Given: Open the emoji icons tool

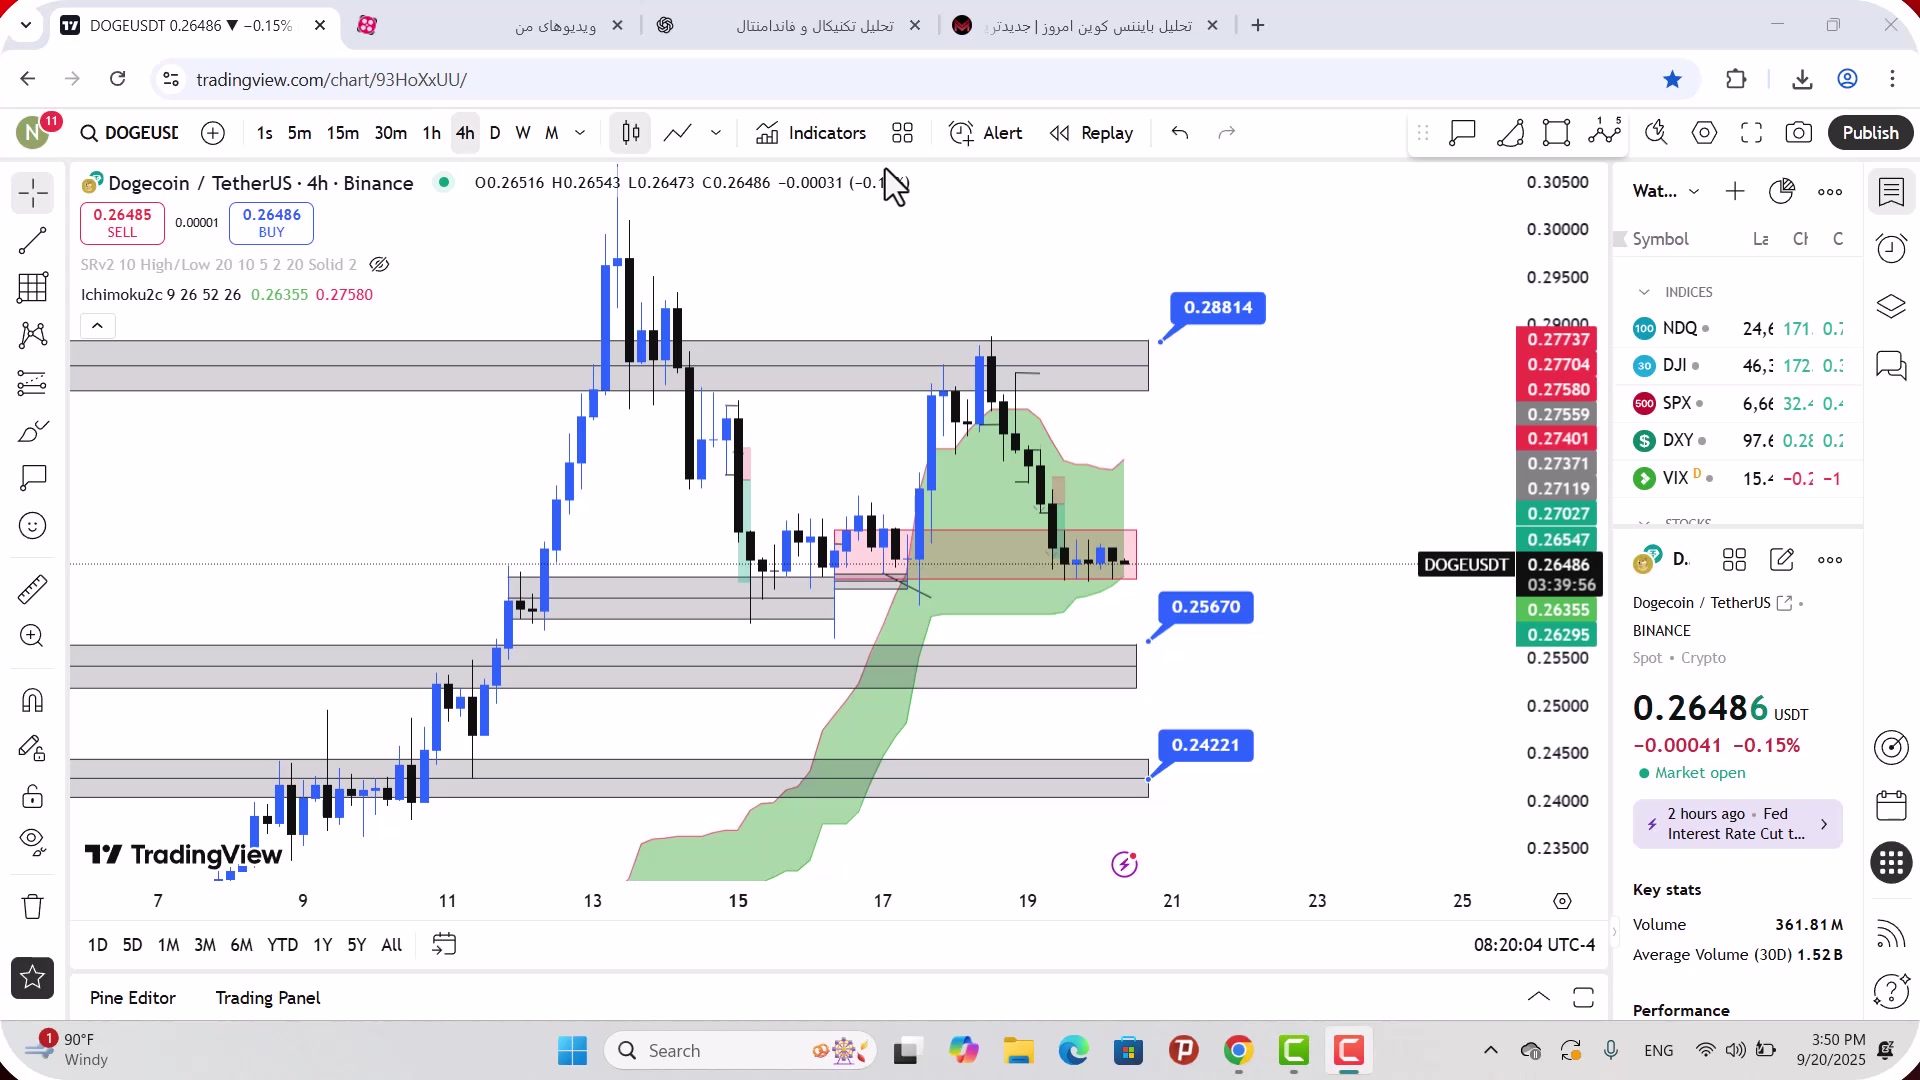Looking at the screenshot, I should pyautogui.click(x=33, y=526).
